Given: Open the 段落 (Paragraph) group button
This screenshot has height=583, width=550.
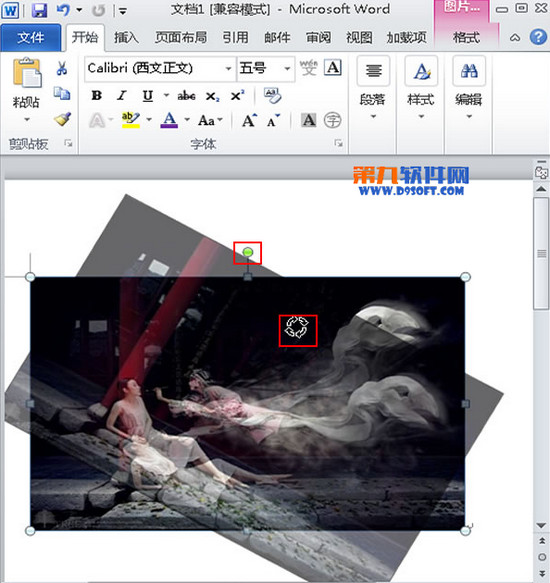Looking at the screenshot, I should (x=373, y=87).
